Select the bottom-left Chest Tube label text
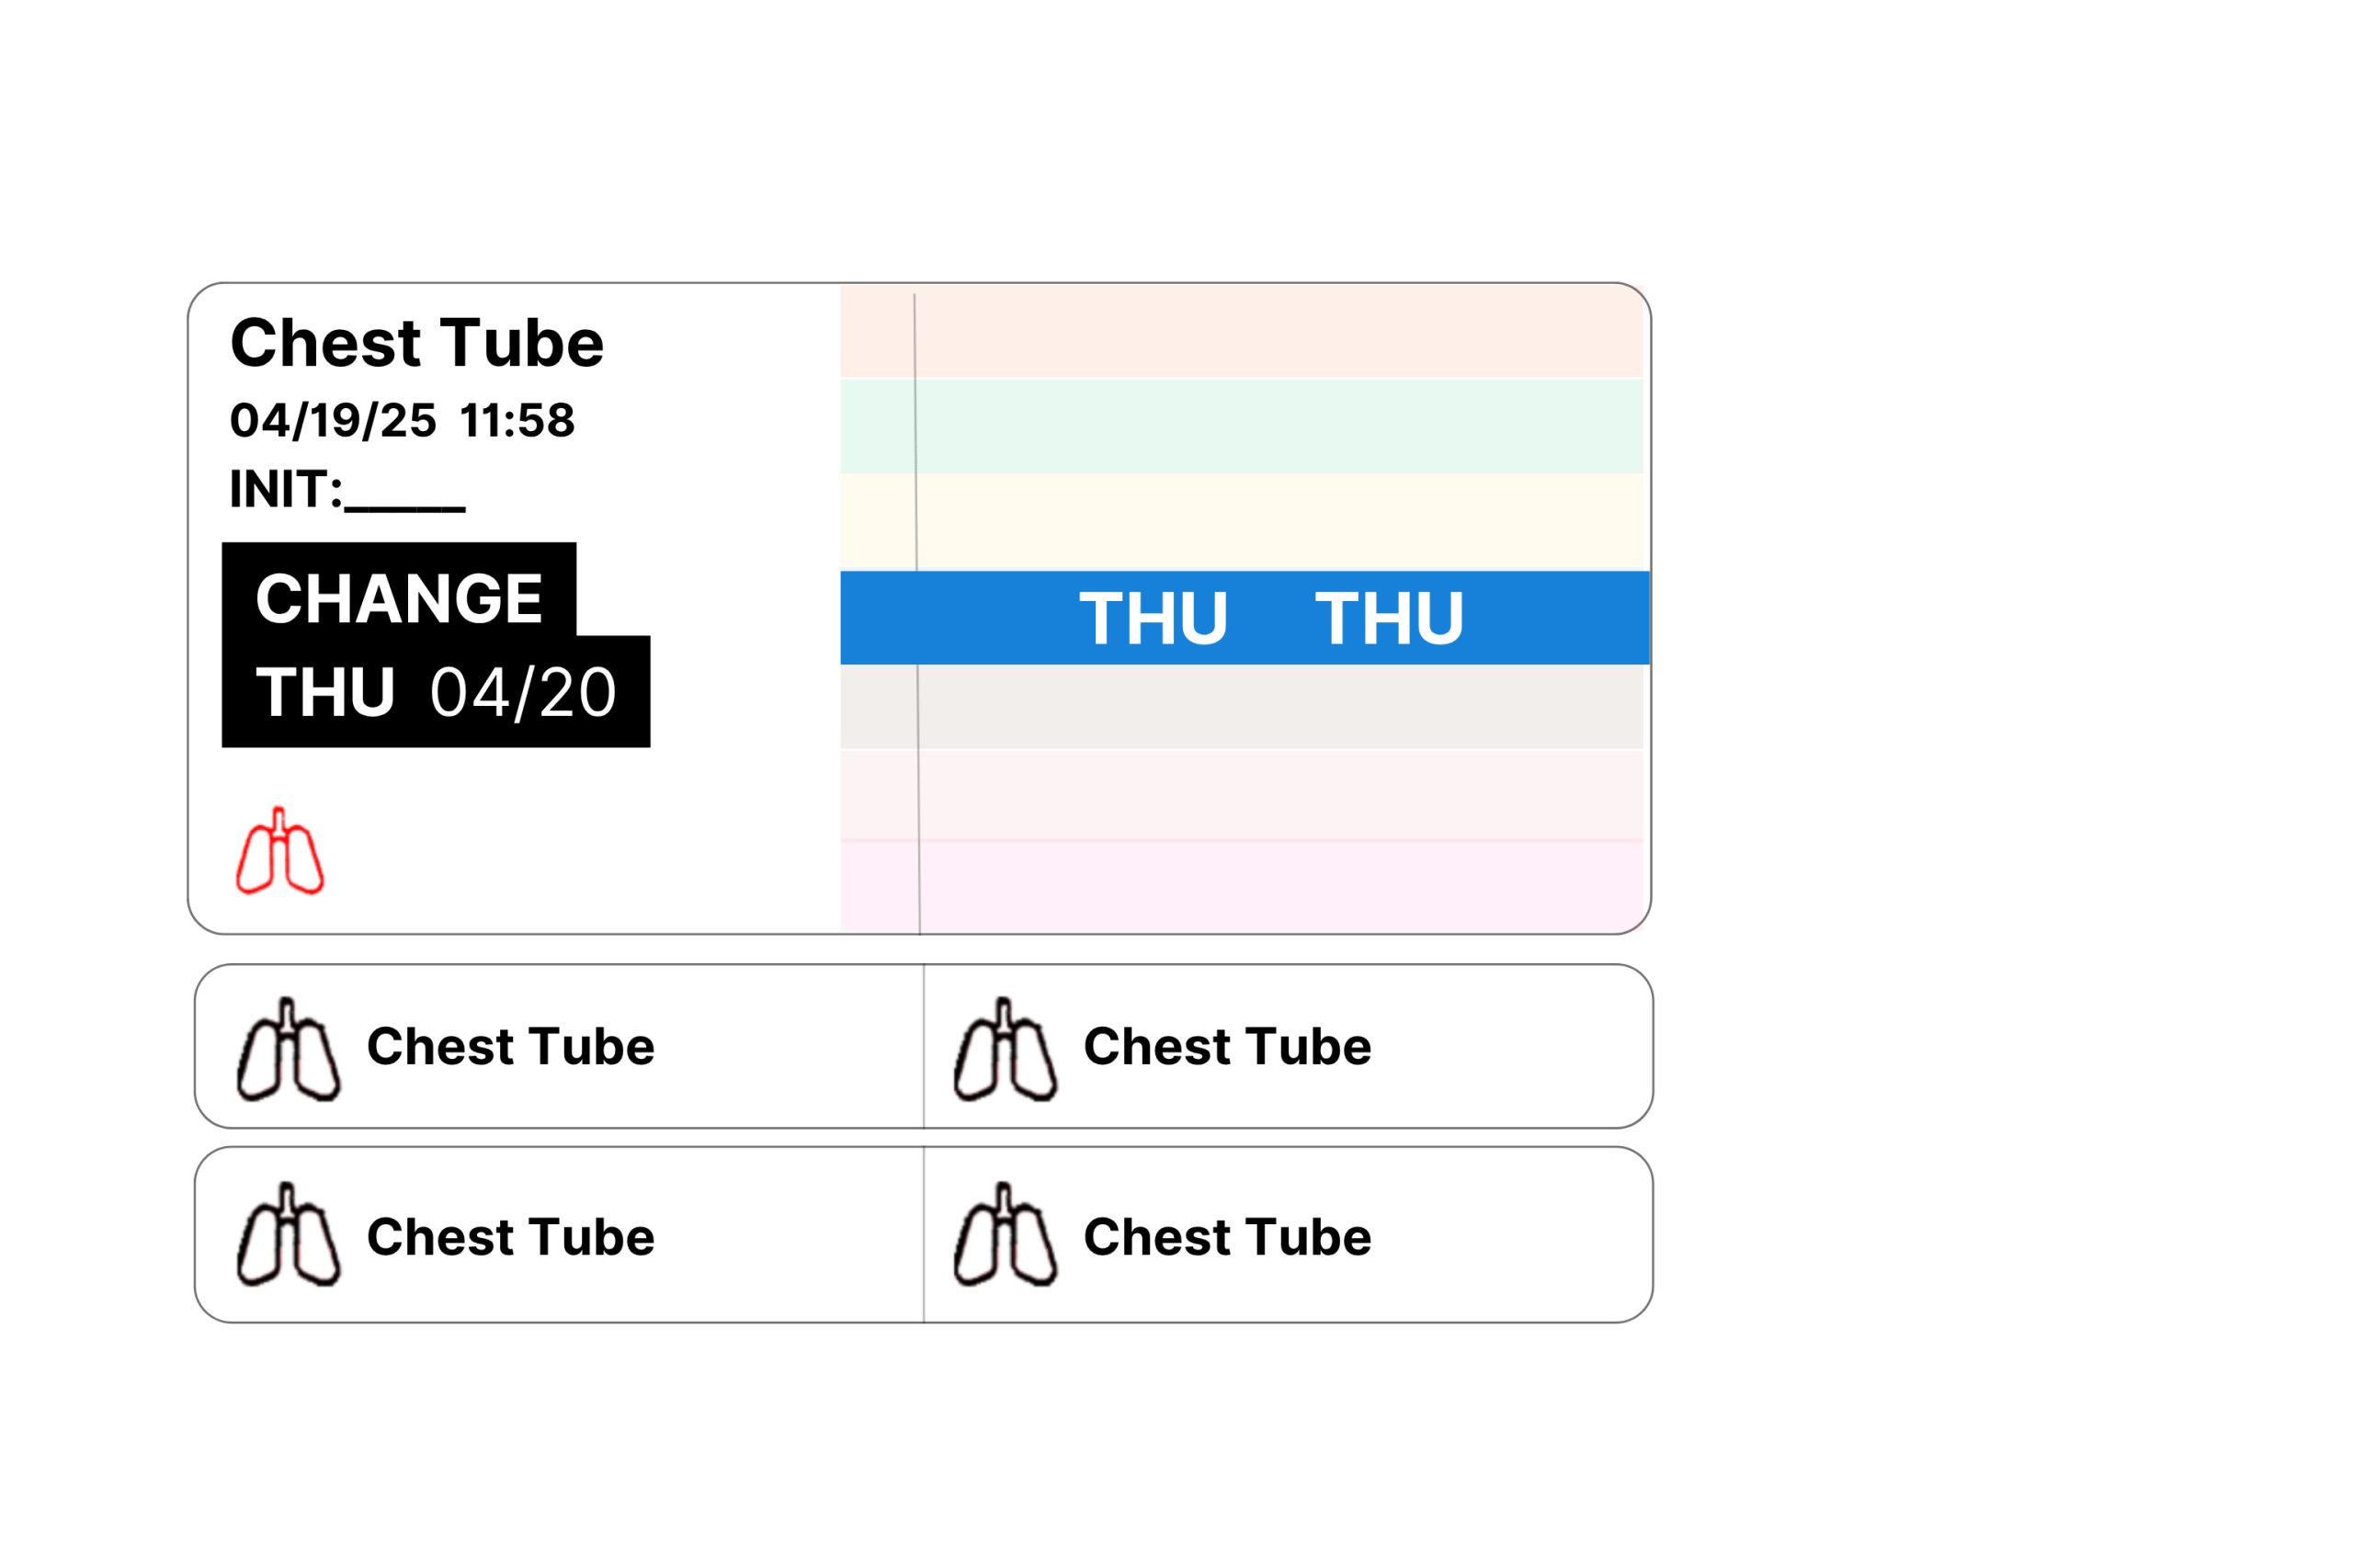2353x1568 pixels. 510,1237
